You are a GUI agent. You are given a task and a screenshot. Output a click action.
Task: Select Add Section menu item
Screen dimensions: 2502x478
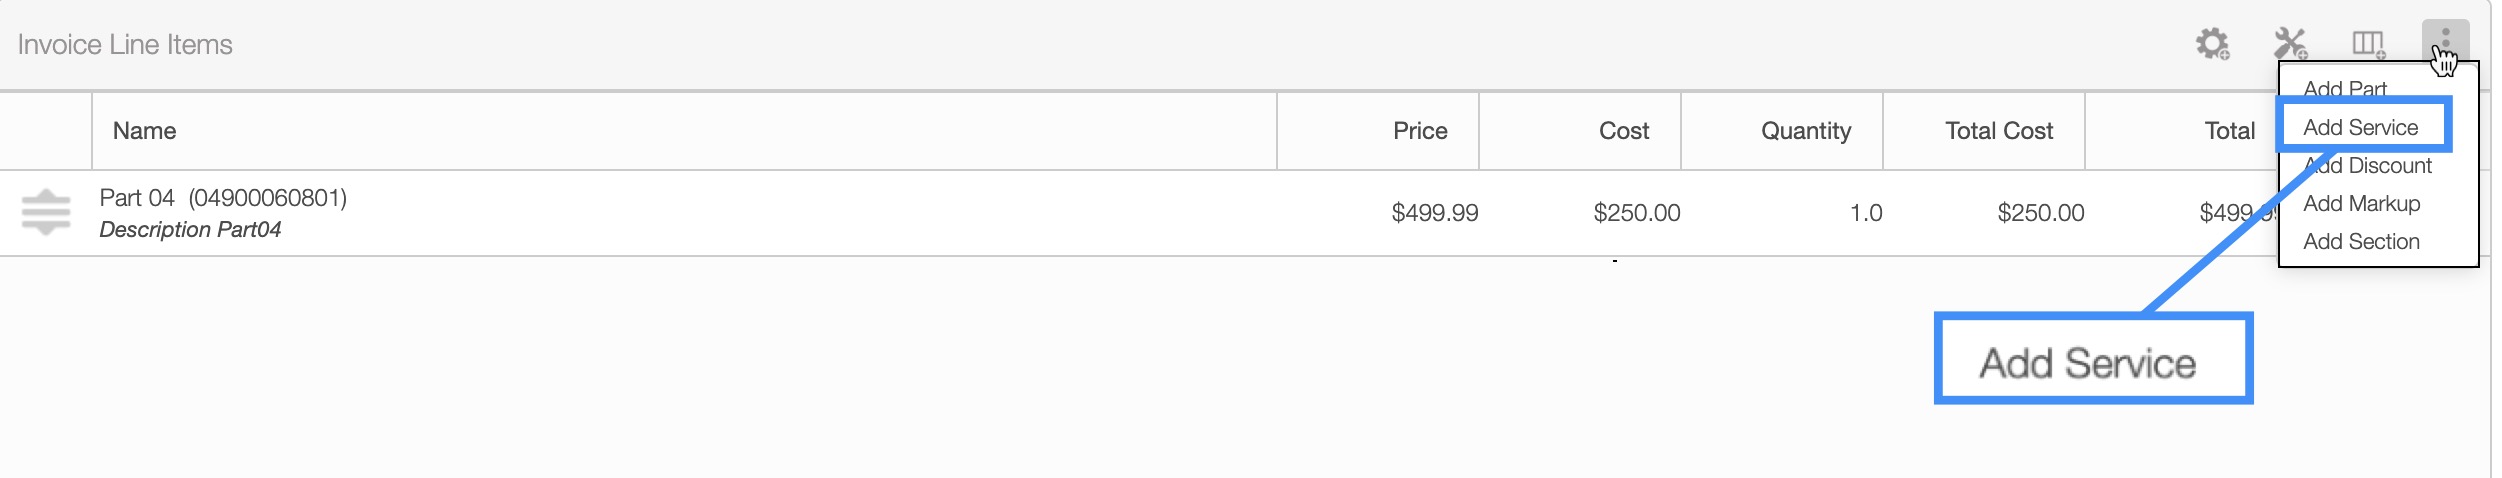click(2361, 241)
